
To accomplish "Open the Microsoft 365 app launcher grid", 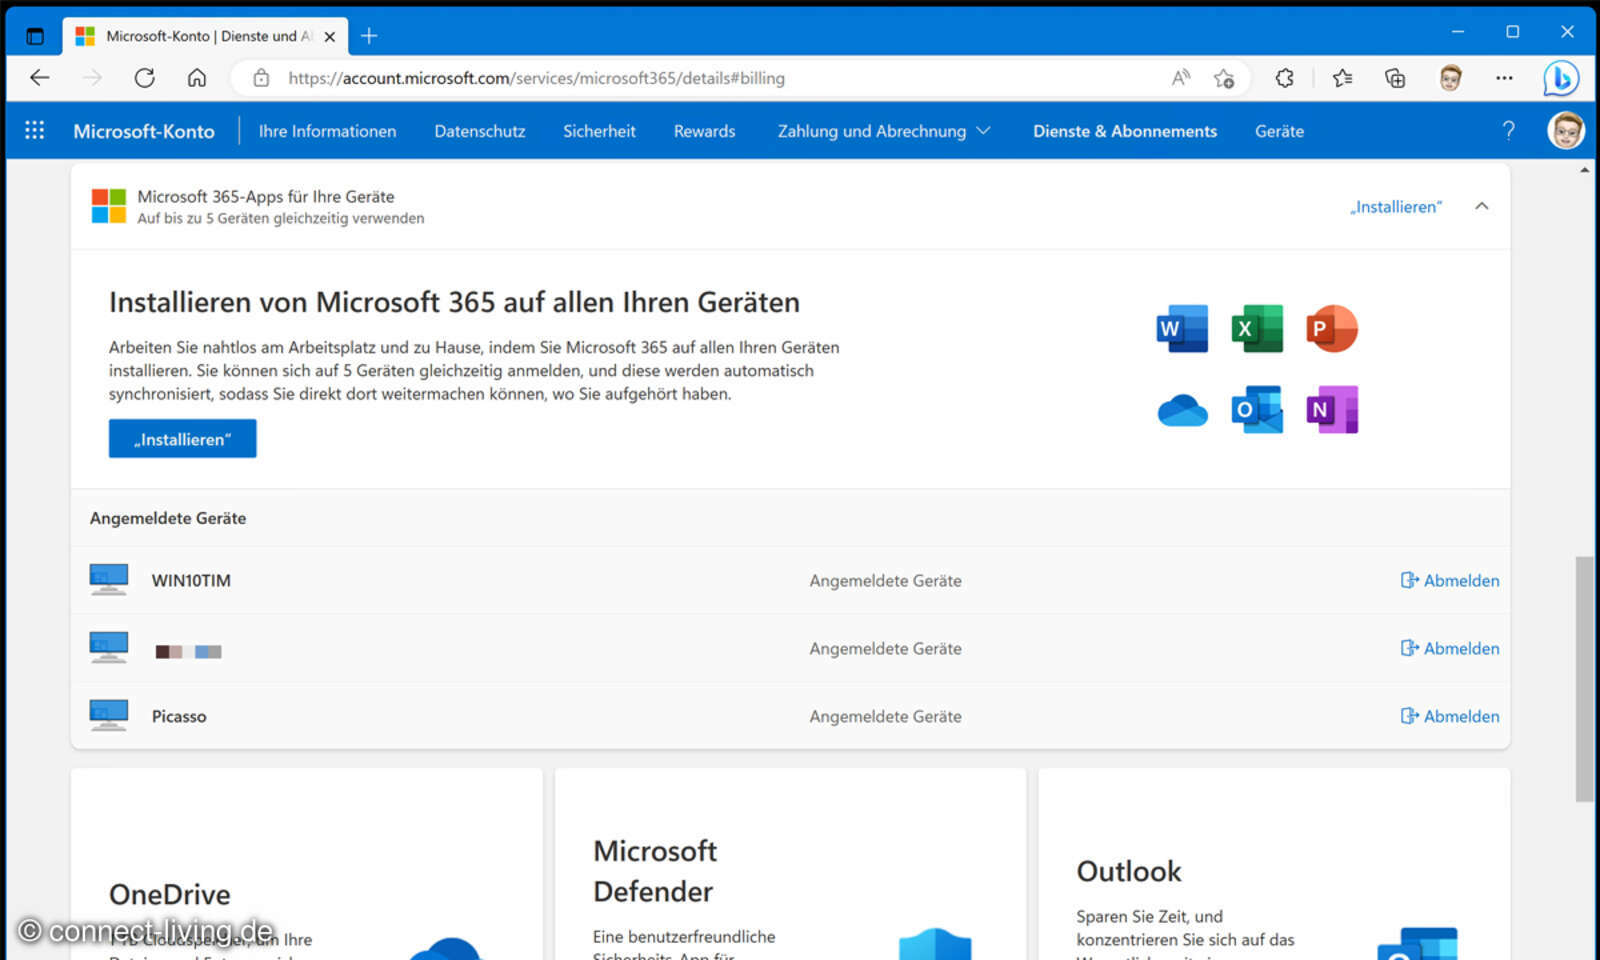I will point(34,130).
